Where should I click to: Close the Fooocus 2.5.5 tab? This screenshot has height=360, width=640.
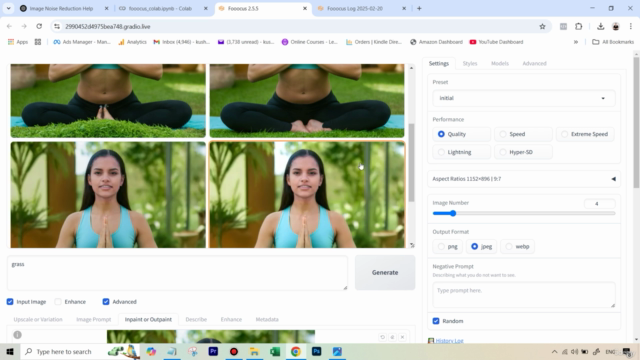tap(304, 8)
